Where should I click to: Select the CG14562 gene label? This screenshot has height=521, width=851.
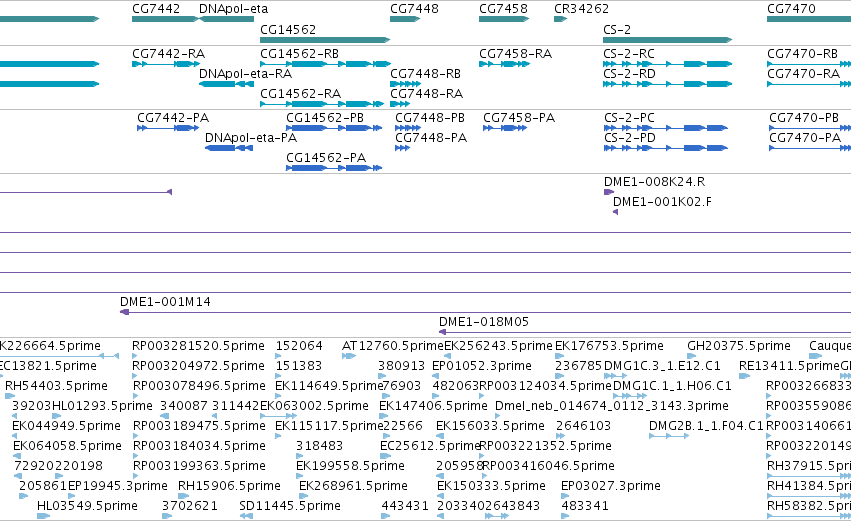click(x=288, y=29)
